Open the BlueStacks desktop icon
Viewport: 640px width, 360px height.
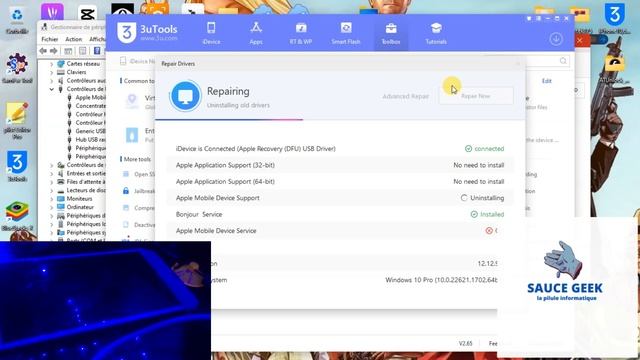(17, 216)
